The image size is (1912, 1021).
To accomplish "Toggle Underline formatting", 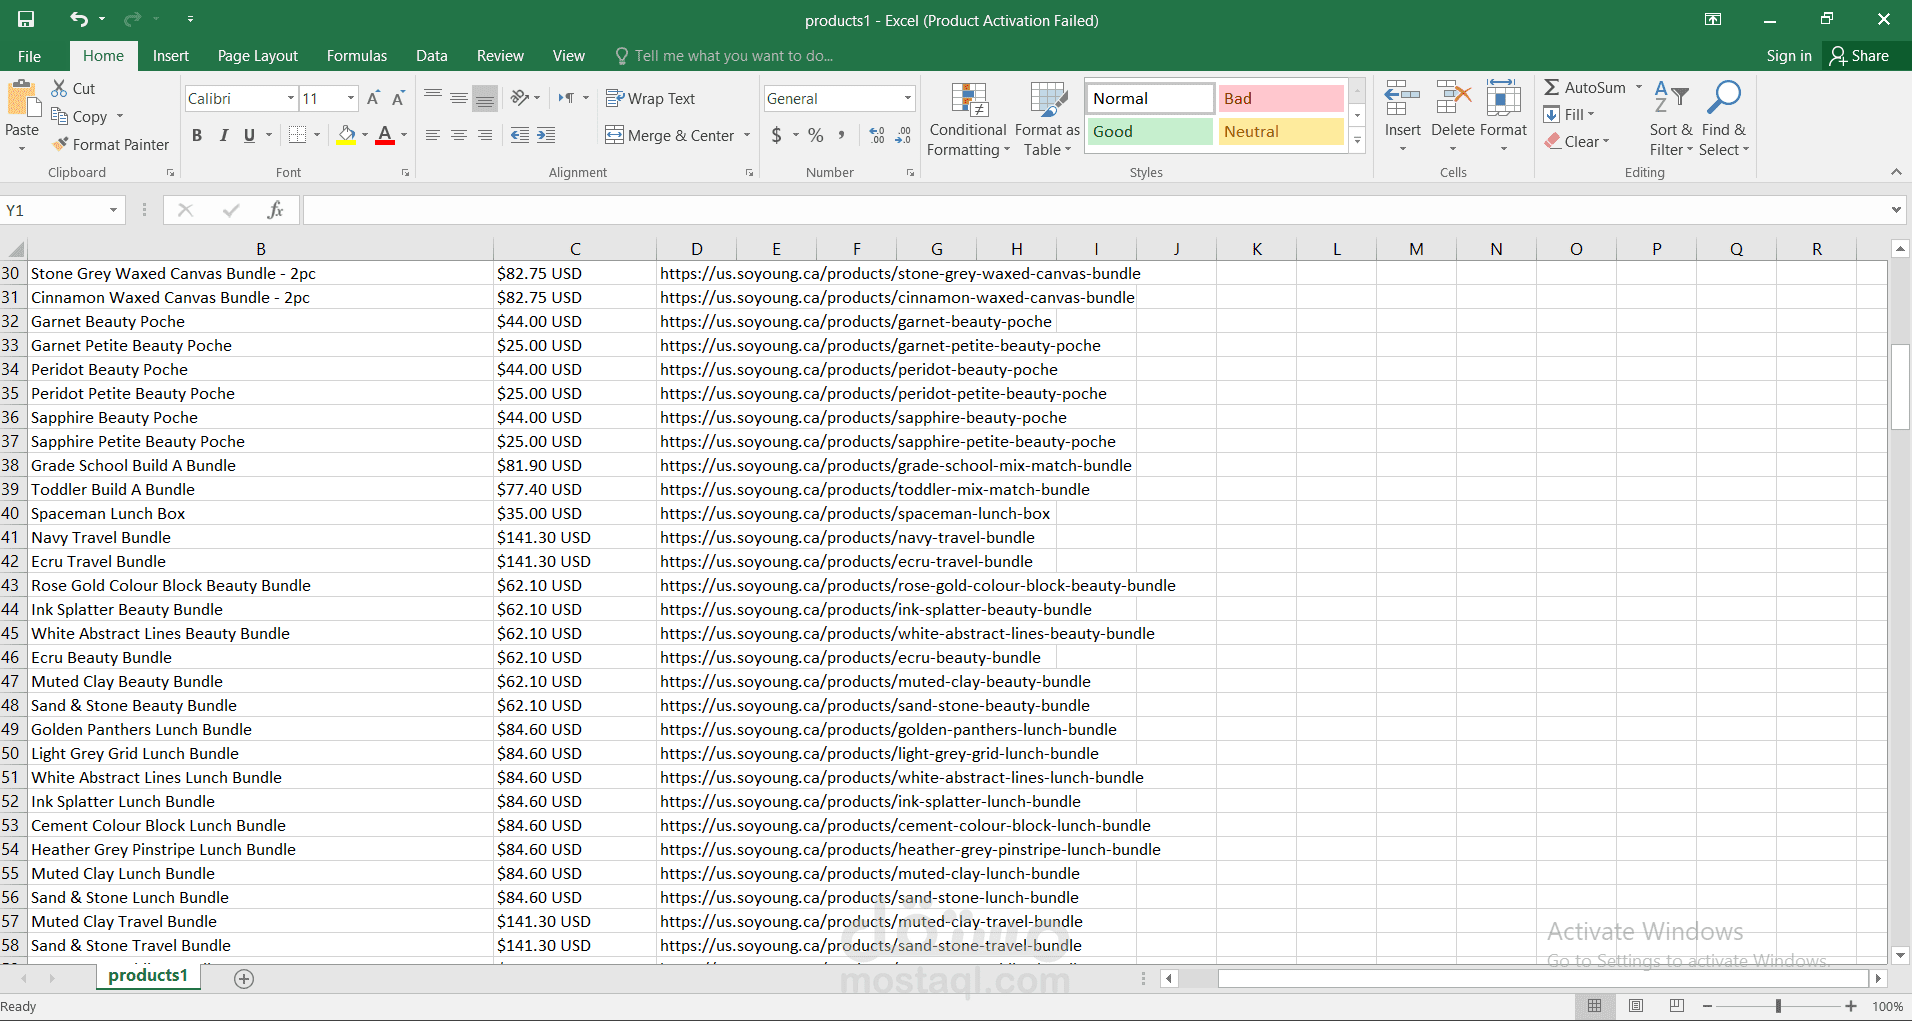I will tap(249, 135).
